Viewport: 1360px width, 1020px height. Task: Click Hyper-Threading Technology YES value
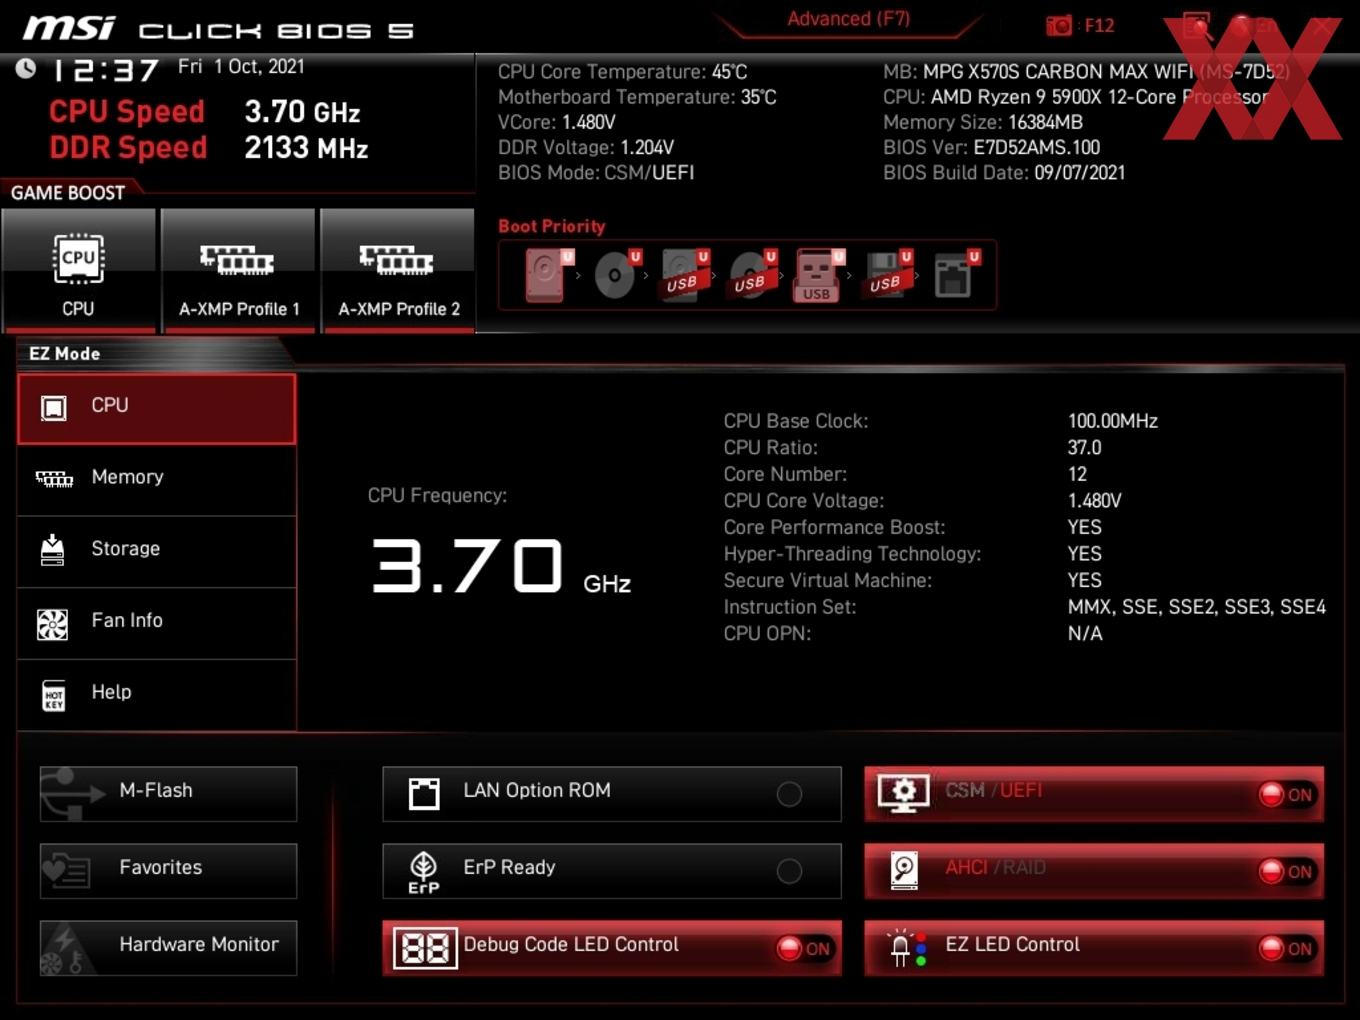click(x=1085, y=553)
